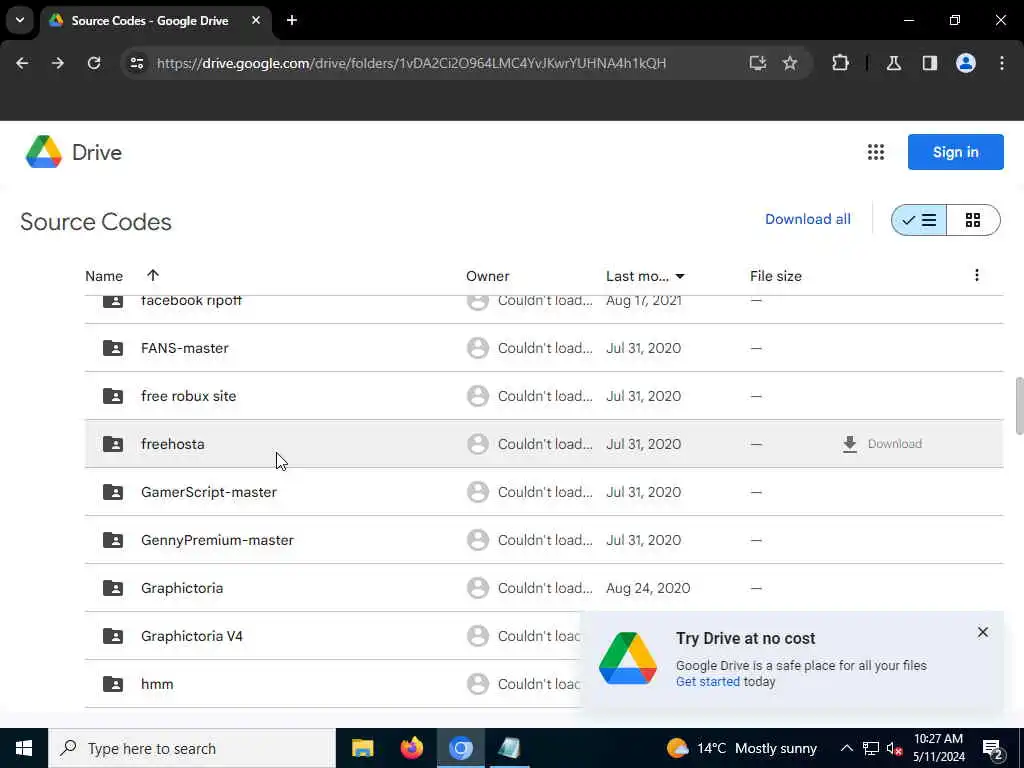Switch to grid layout view

[973, 220]
